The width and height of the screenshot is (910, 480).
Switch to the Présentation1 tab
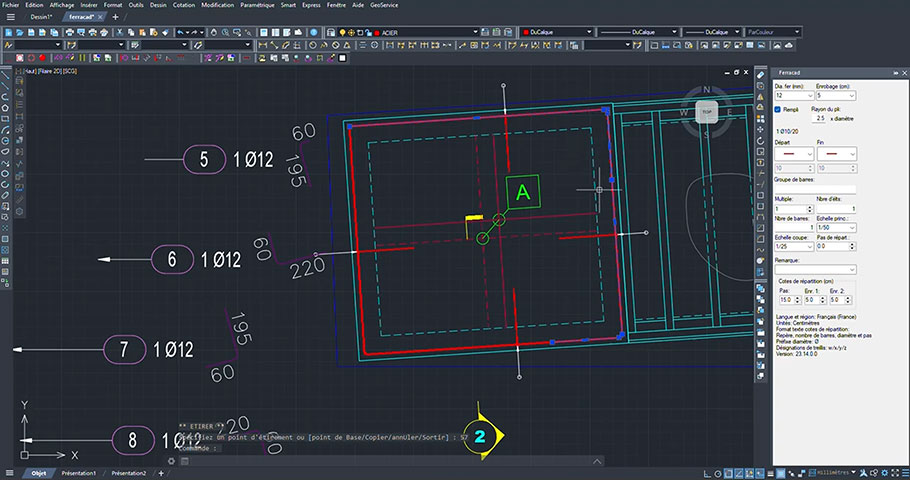(79, 474)
